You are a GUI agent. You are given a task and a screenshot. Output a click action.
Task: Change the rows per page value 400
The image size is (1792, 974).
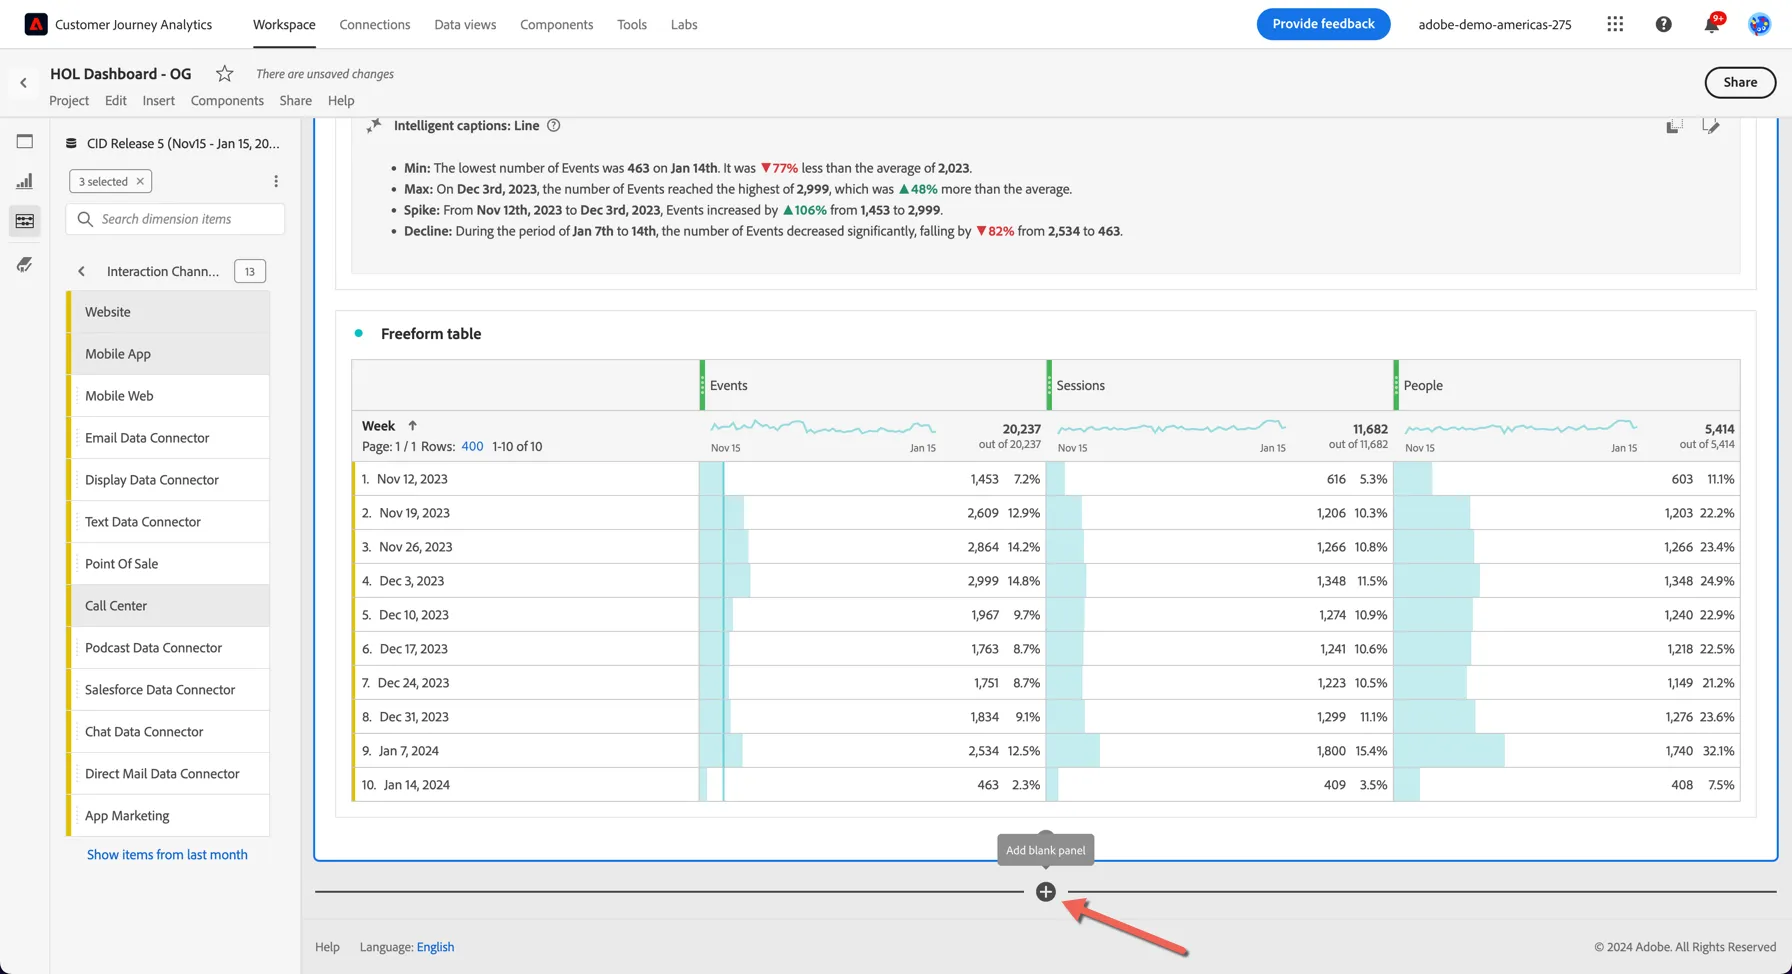(x=472, y=446)
